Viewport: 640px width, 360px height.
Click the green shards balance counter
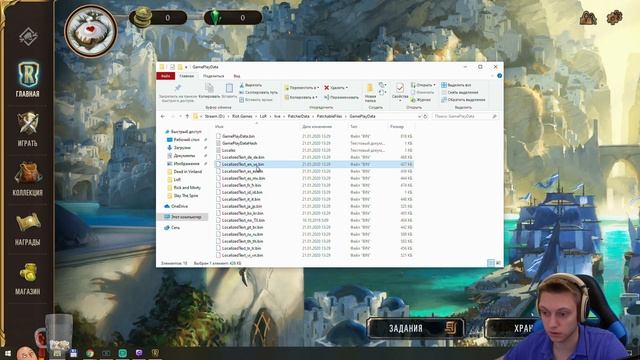click(x=233, y=18)
